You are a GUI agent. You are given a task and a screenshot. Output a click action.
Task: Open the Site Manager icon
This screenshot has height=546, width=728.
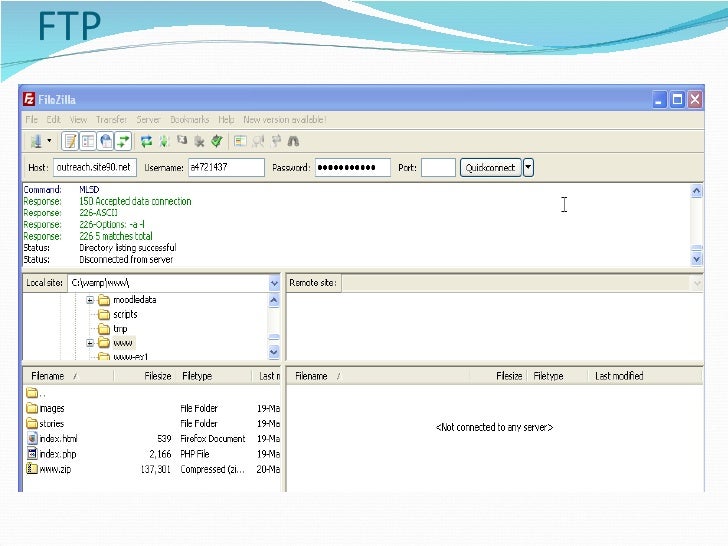pyautogui.click(x=36, y=141)
